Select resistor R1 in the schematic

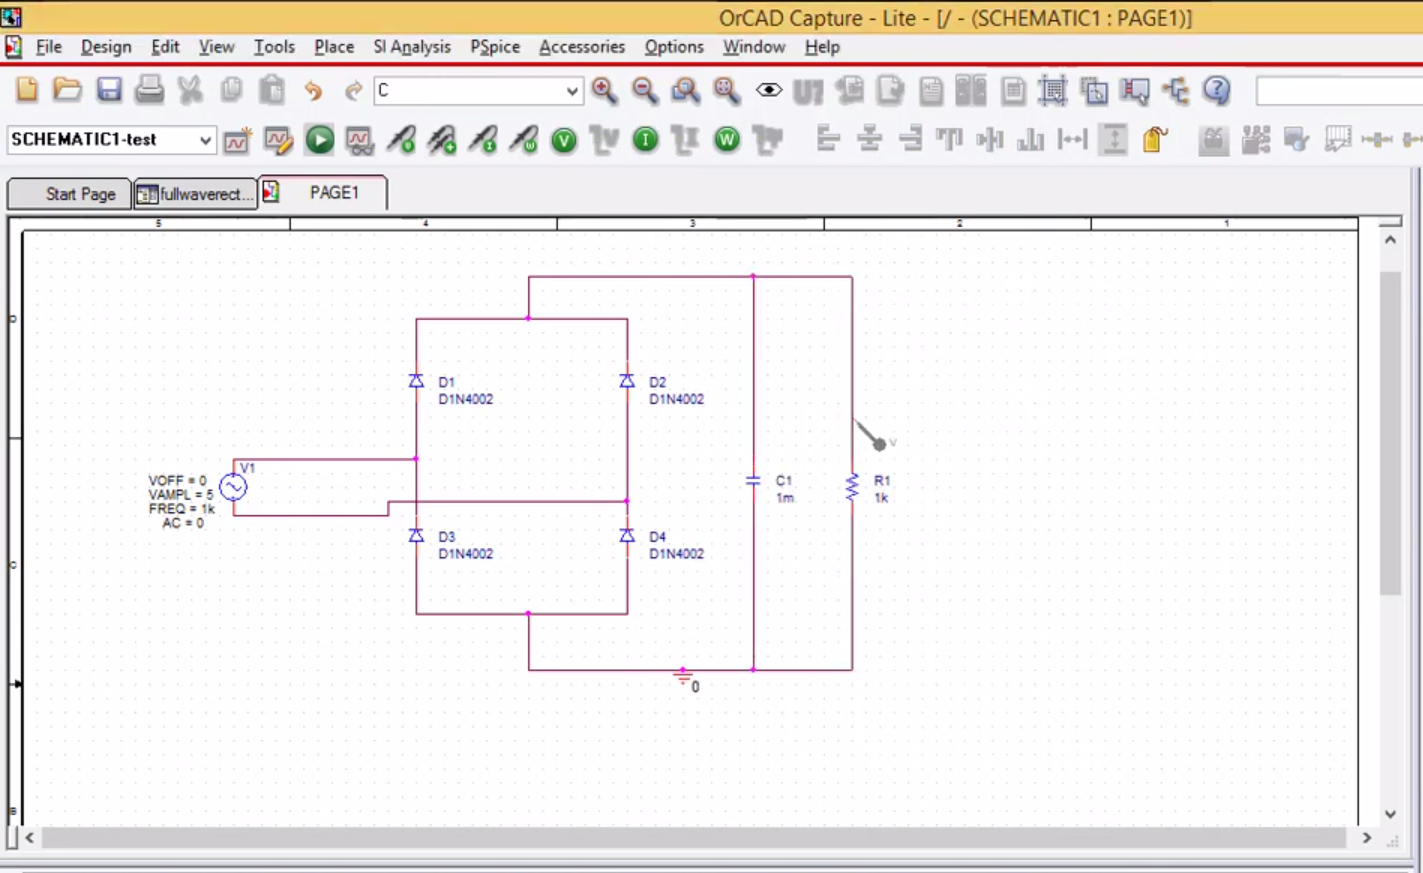click(852, 487)
